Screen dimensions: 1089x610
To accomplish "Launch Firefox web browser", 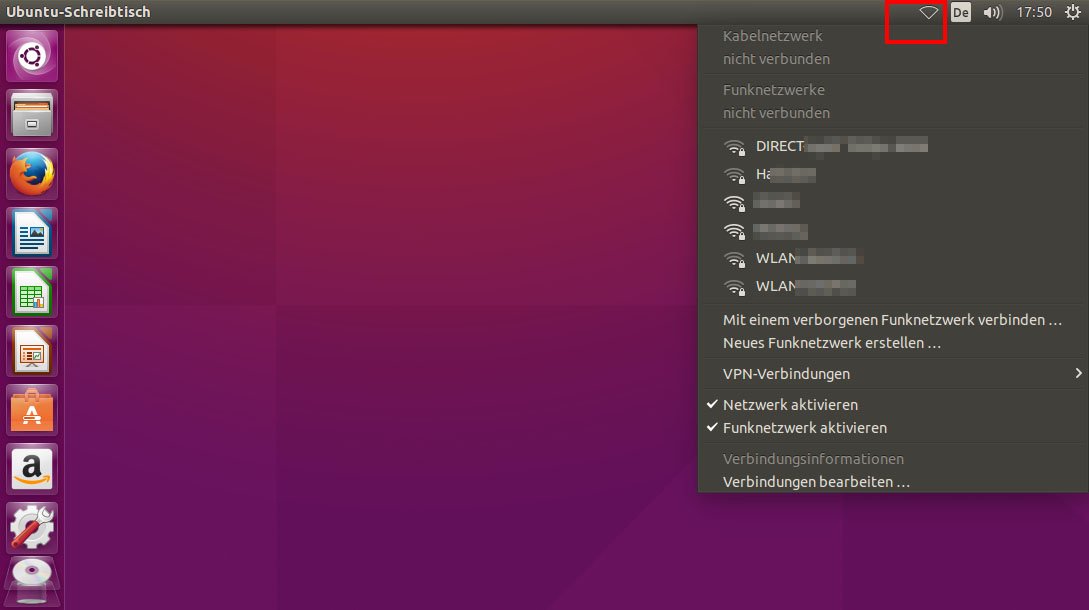I will point(32,174).
